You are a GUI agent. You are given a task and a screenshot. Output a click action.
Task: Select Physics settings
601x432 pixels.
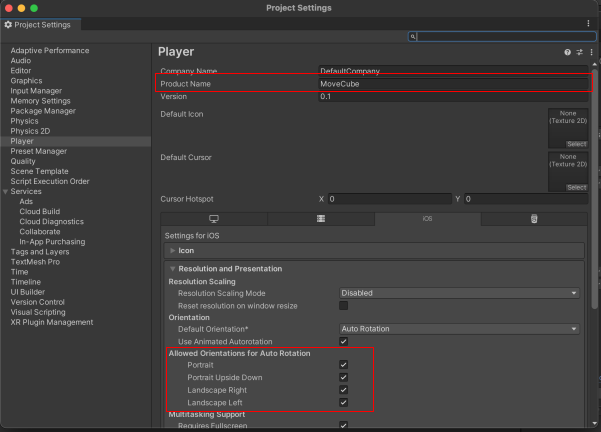[24, 121]
